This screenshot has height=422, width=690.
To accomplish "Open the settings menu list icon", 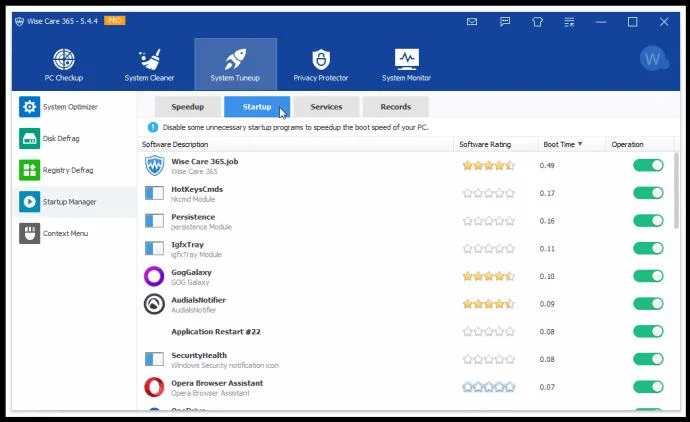I will point(569,22).
